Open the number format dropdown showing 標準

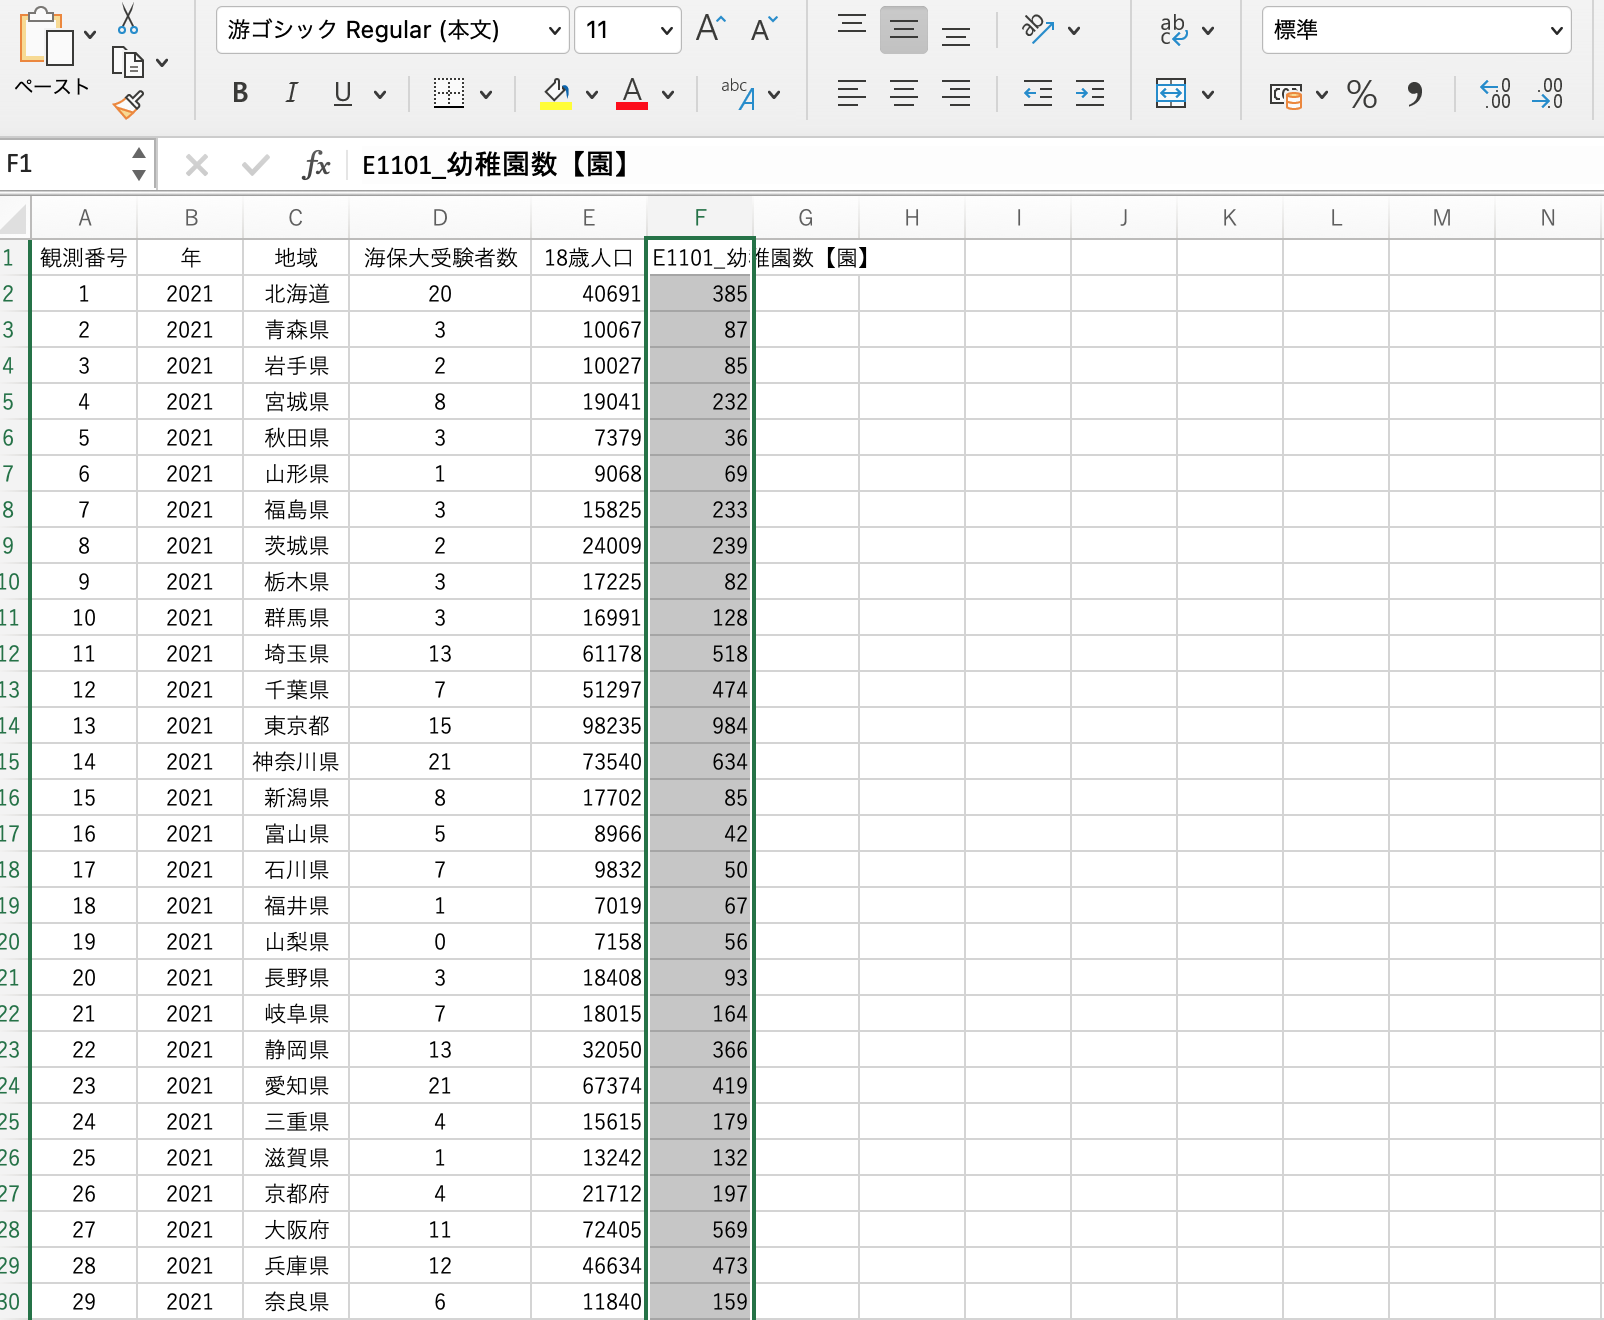[1416, 30]
